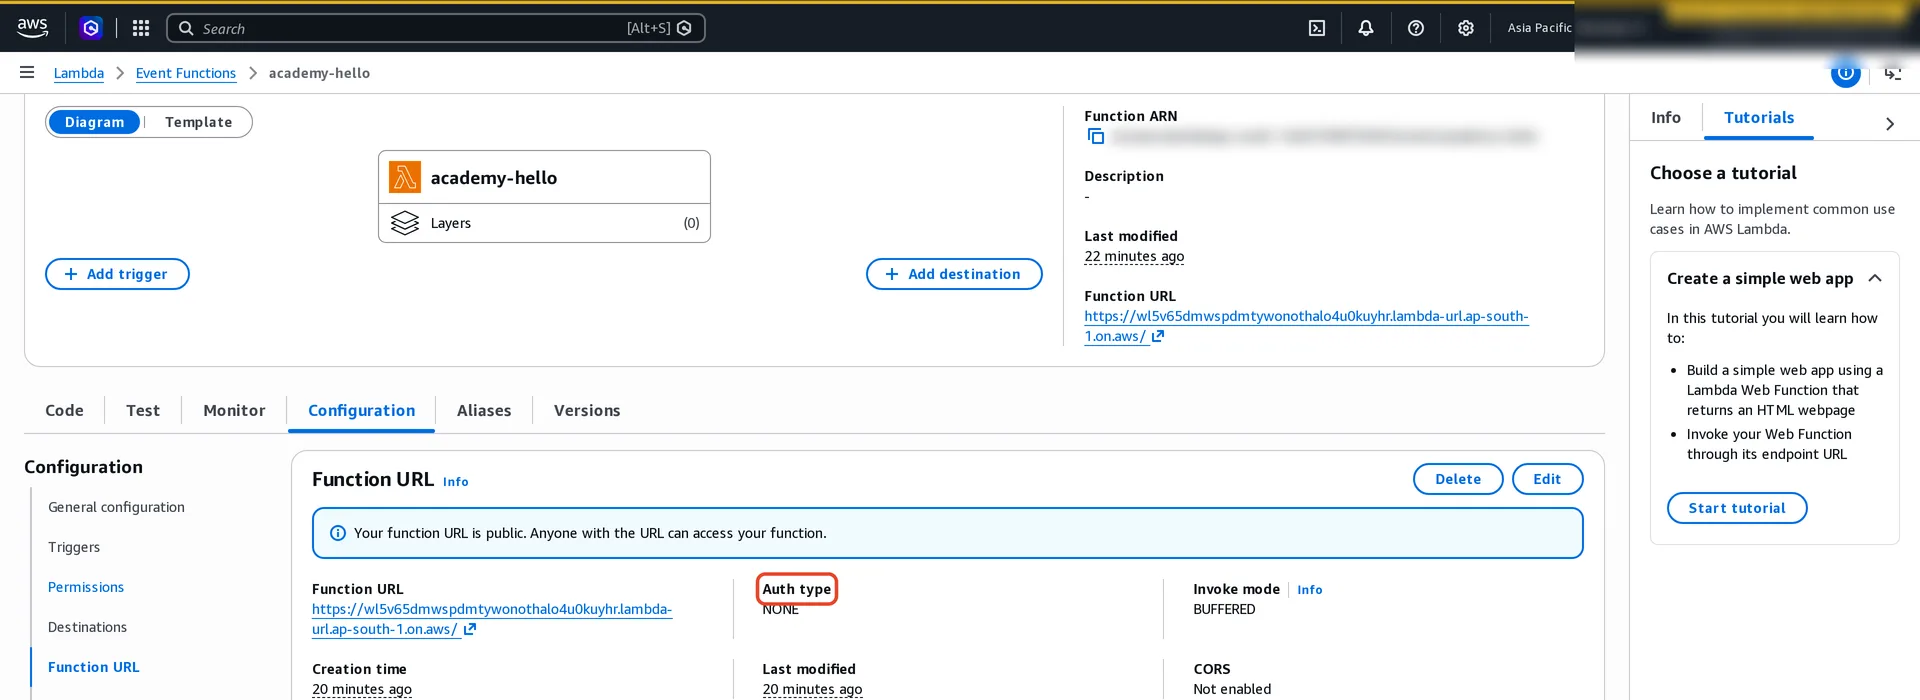The height and width of the screenshot is (700, 1920).
Task: Click the academy-hello function box title
Action: tap(494, 177)
